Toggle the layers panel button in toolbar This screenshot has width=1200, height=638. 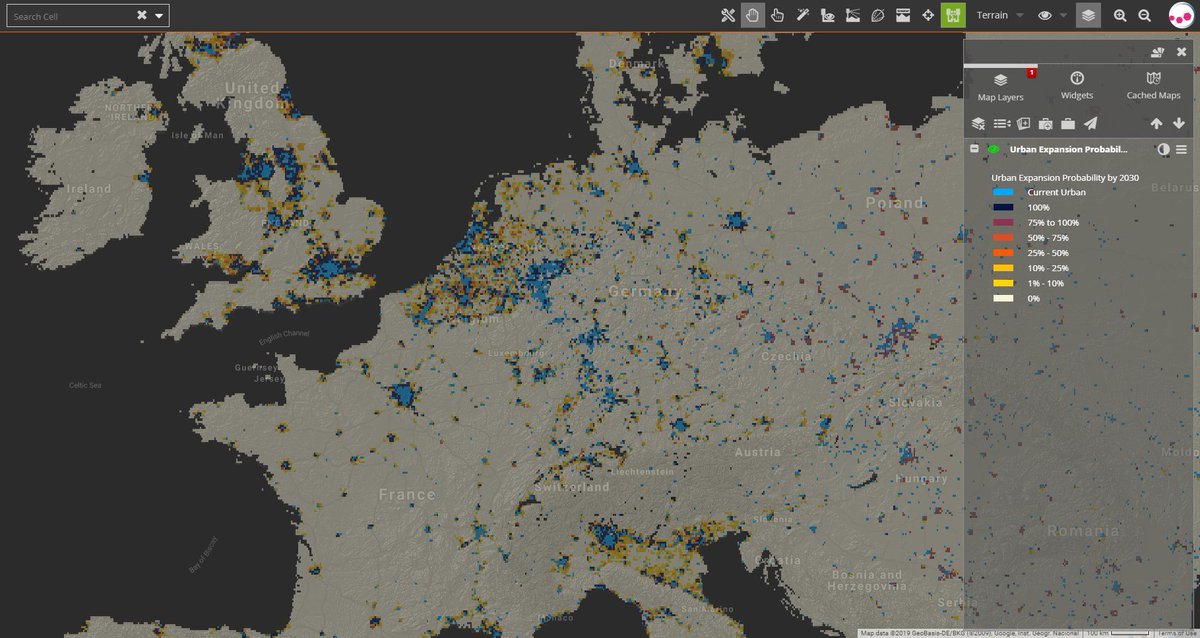1088,15
